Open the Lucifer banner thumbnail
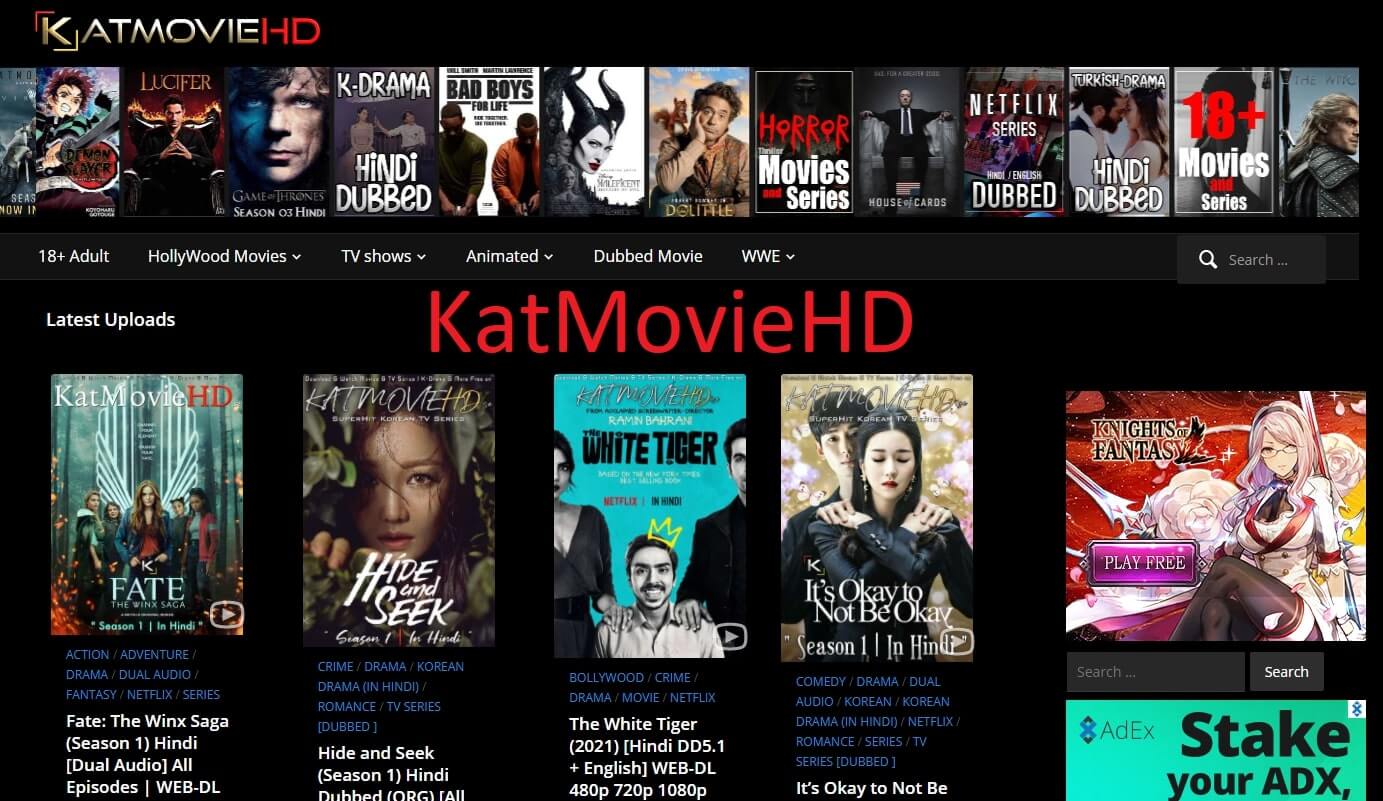Viewport: 1383px width, 801px height. [173, 141]
